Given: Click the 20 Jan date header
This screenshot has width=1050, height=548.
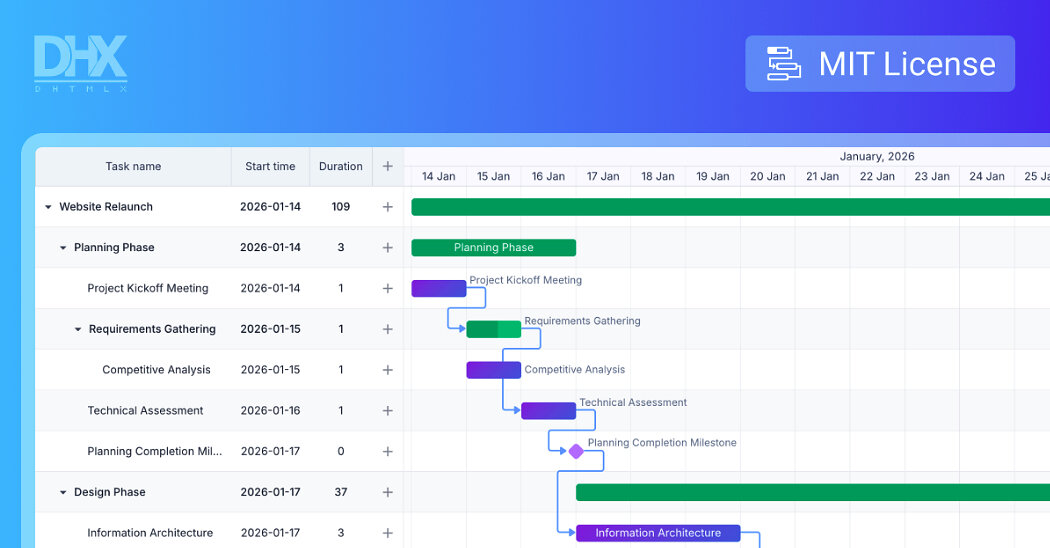Looking at the screenshot, I should pos(767,176).
